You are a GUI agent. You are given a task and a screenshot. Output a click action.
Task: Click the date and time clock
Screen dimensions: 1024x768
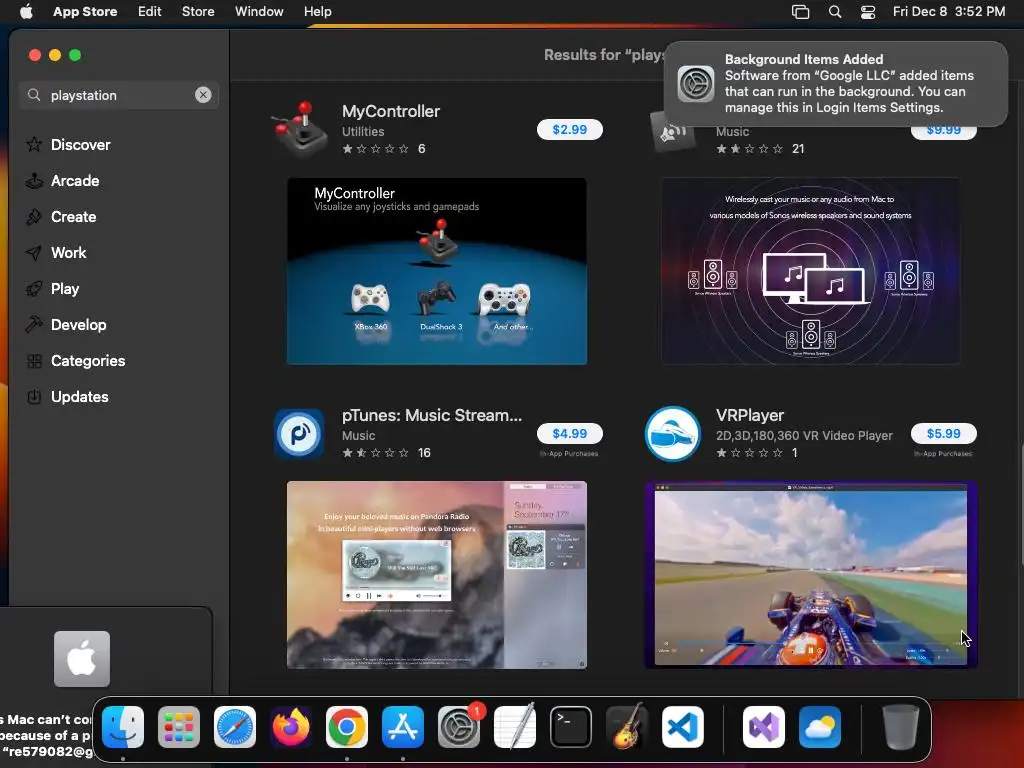[949, 11]
